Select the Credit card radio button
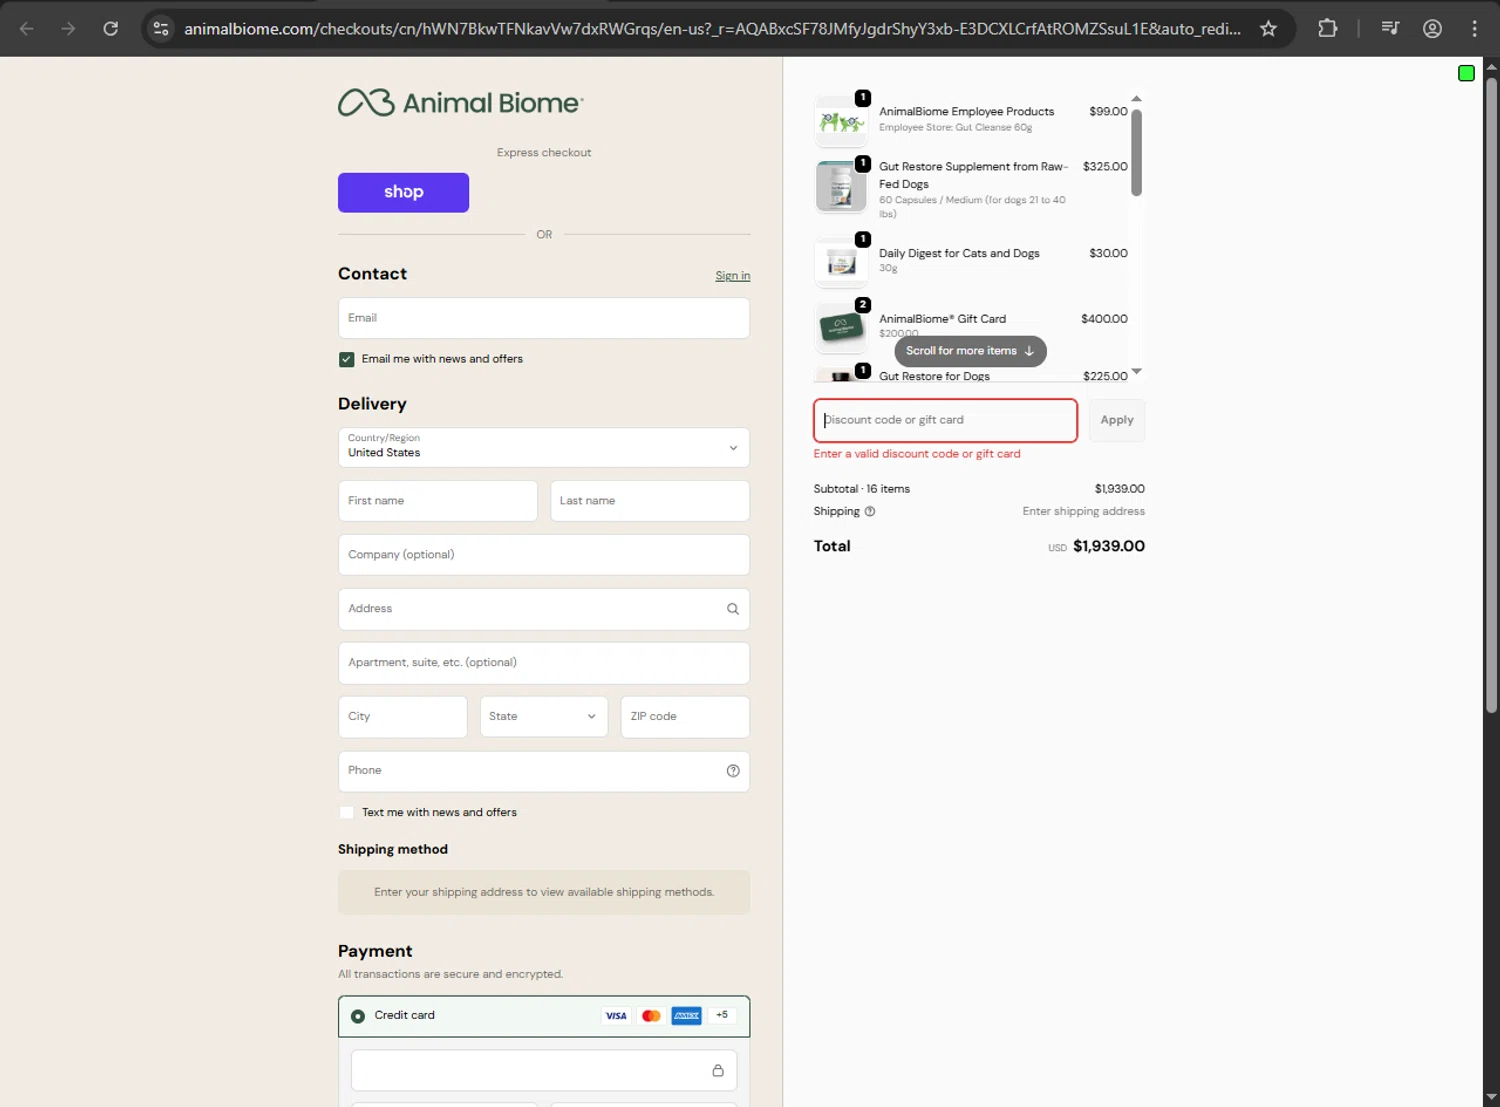Screen dimensions: 1500x1107 (358, 1016)
